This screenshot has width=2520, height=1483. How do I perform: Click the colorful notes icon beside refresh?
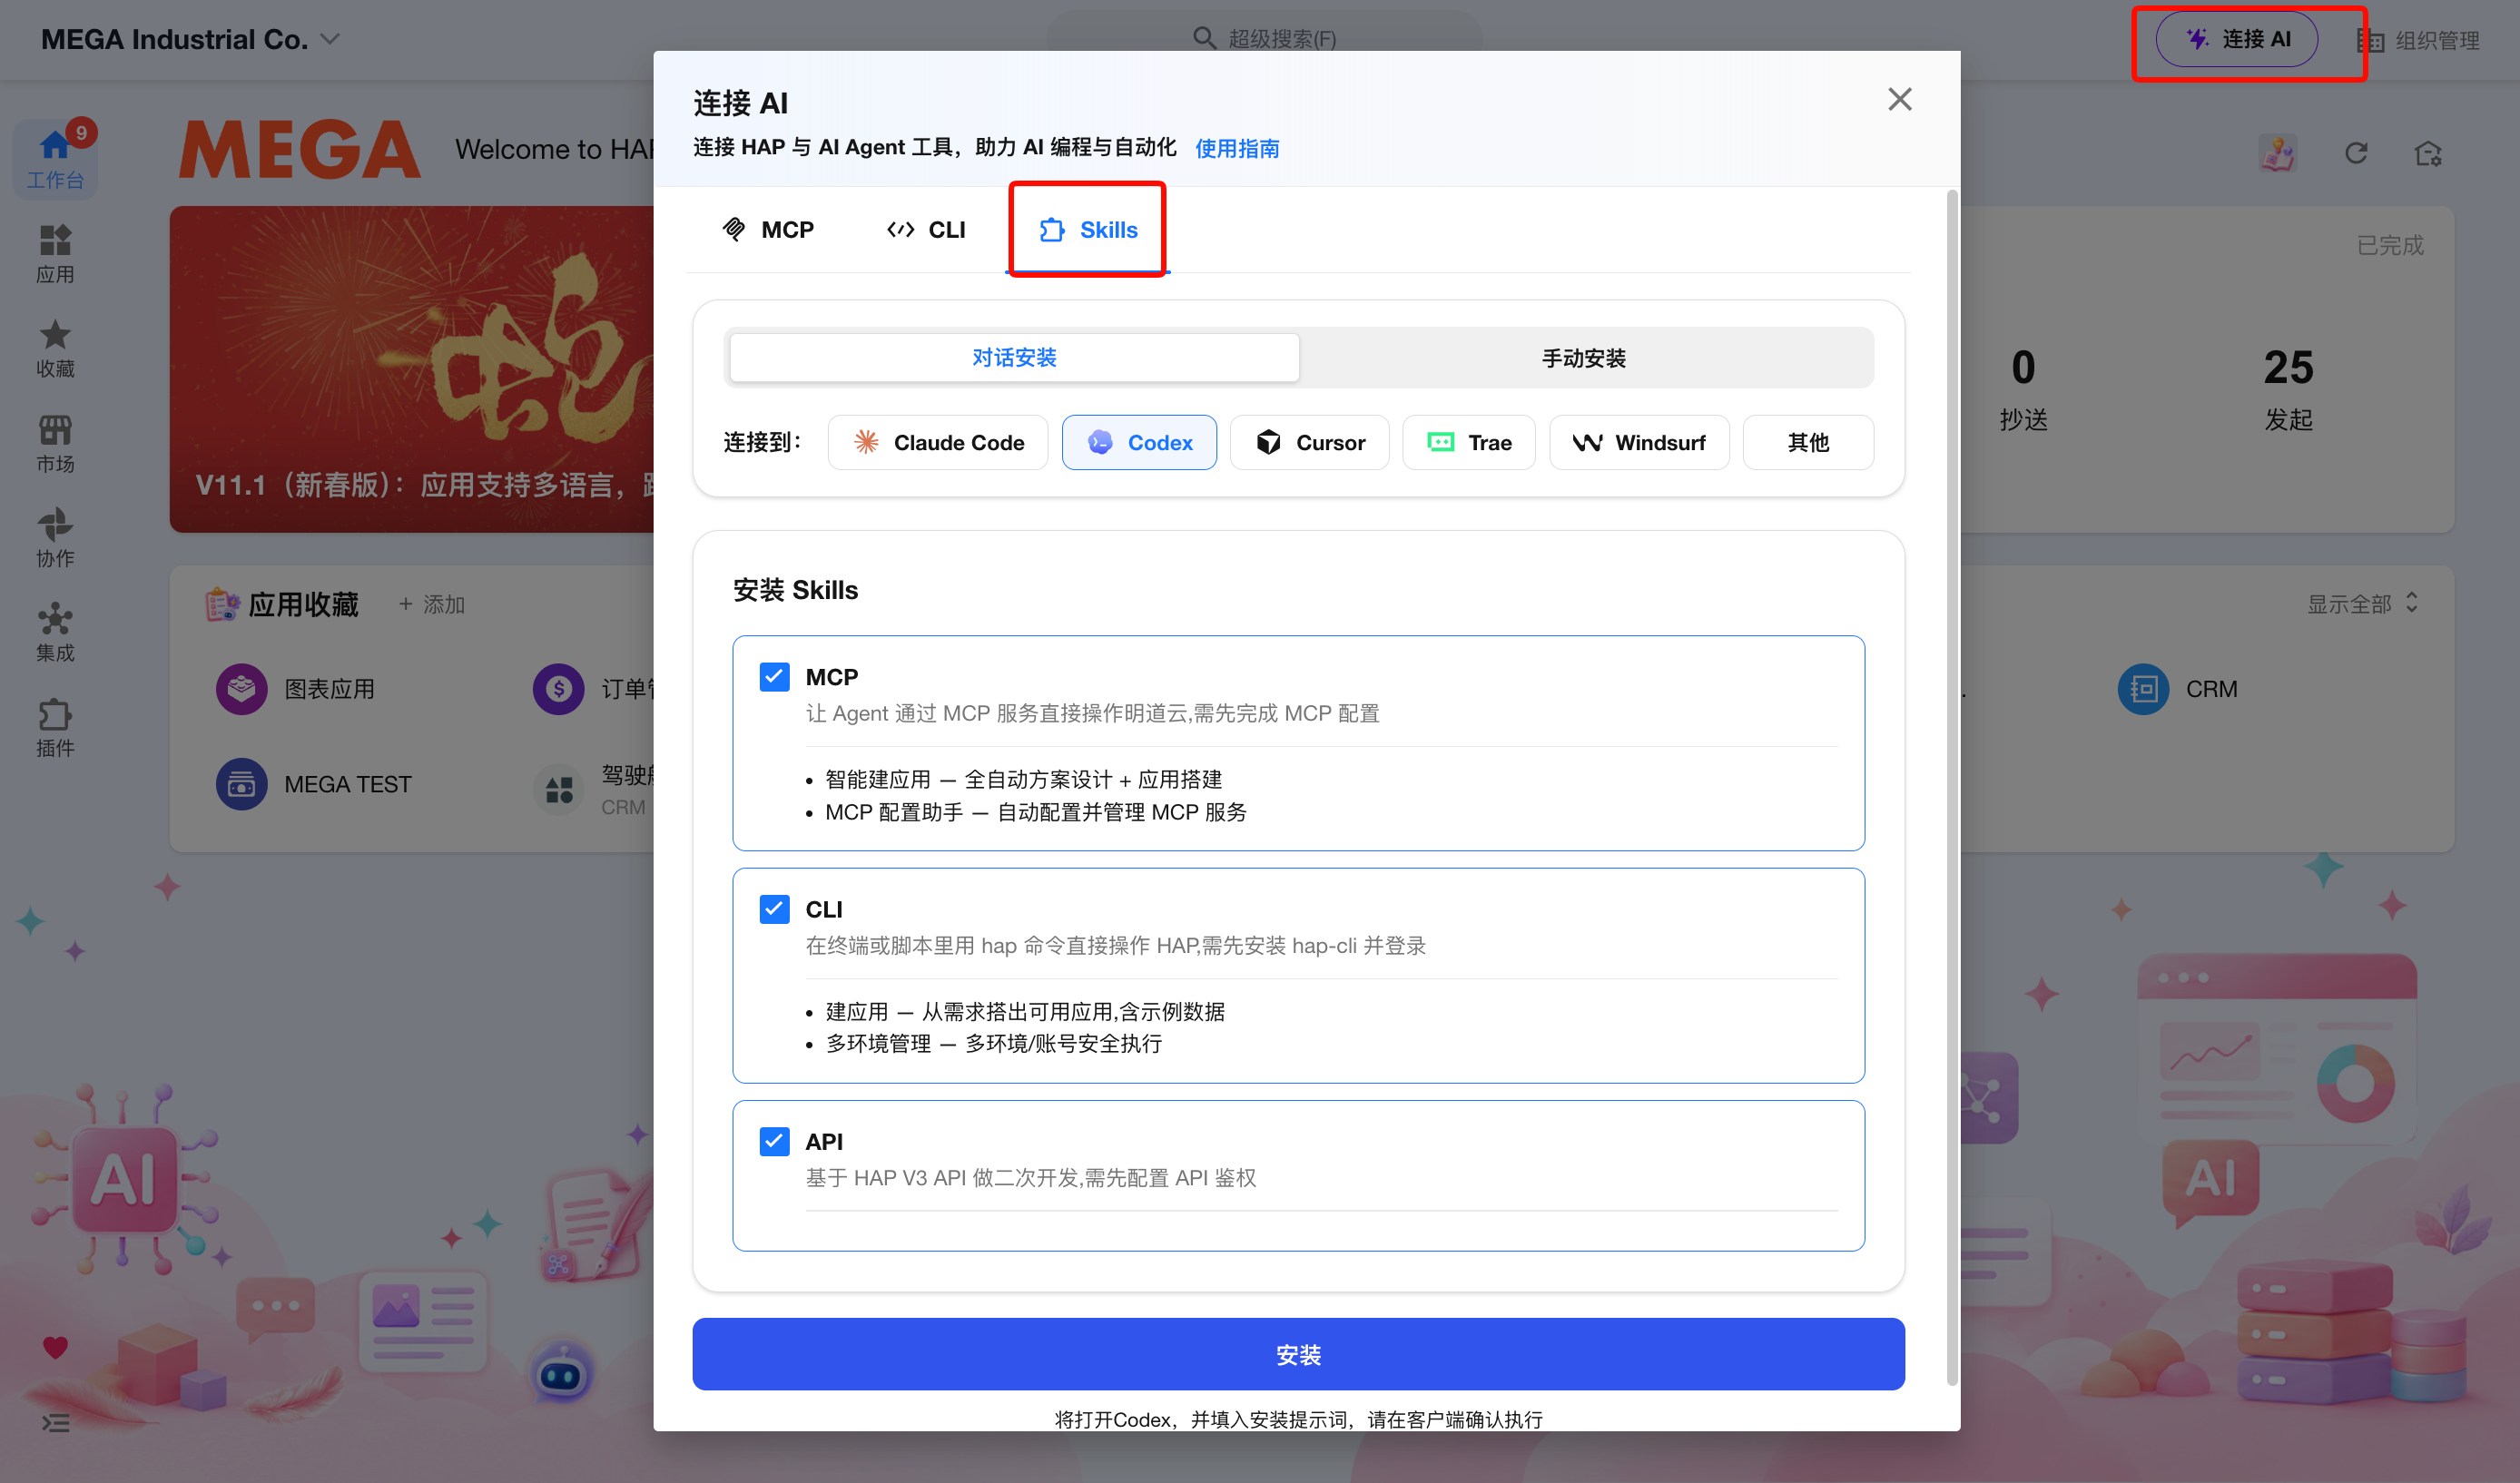point(2277,153)
